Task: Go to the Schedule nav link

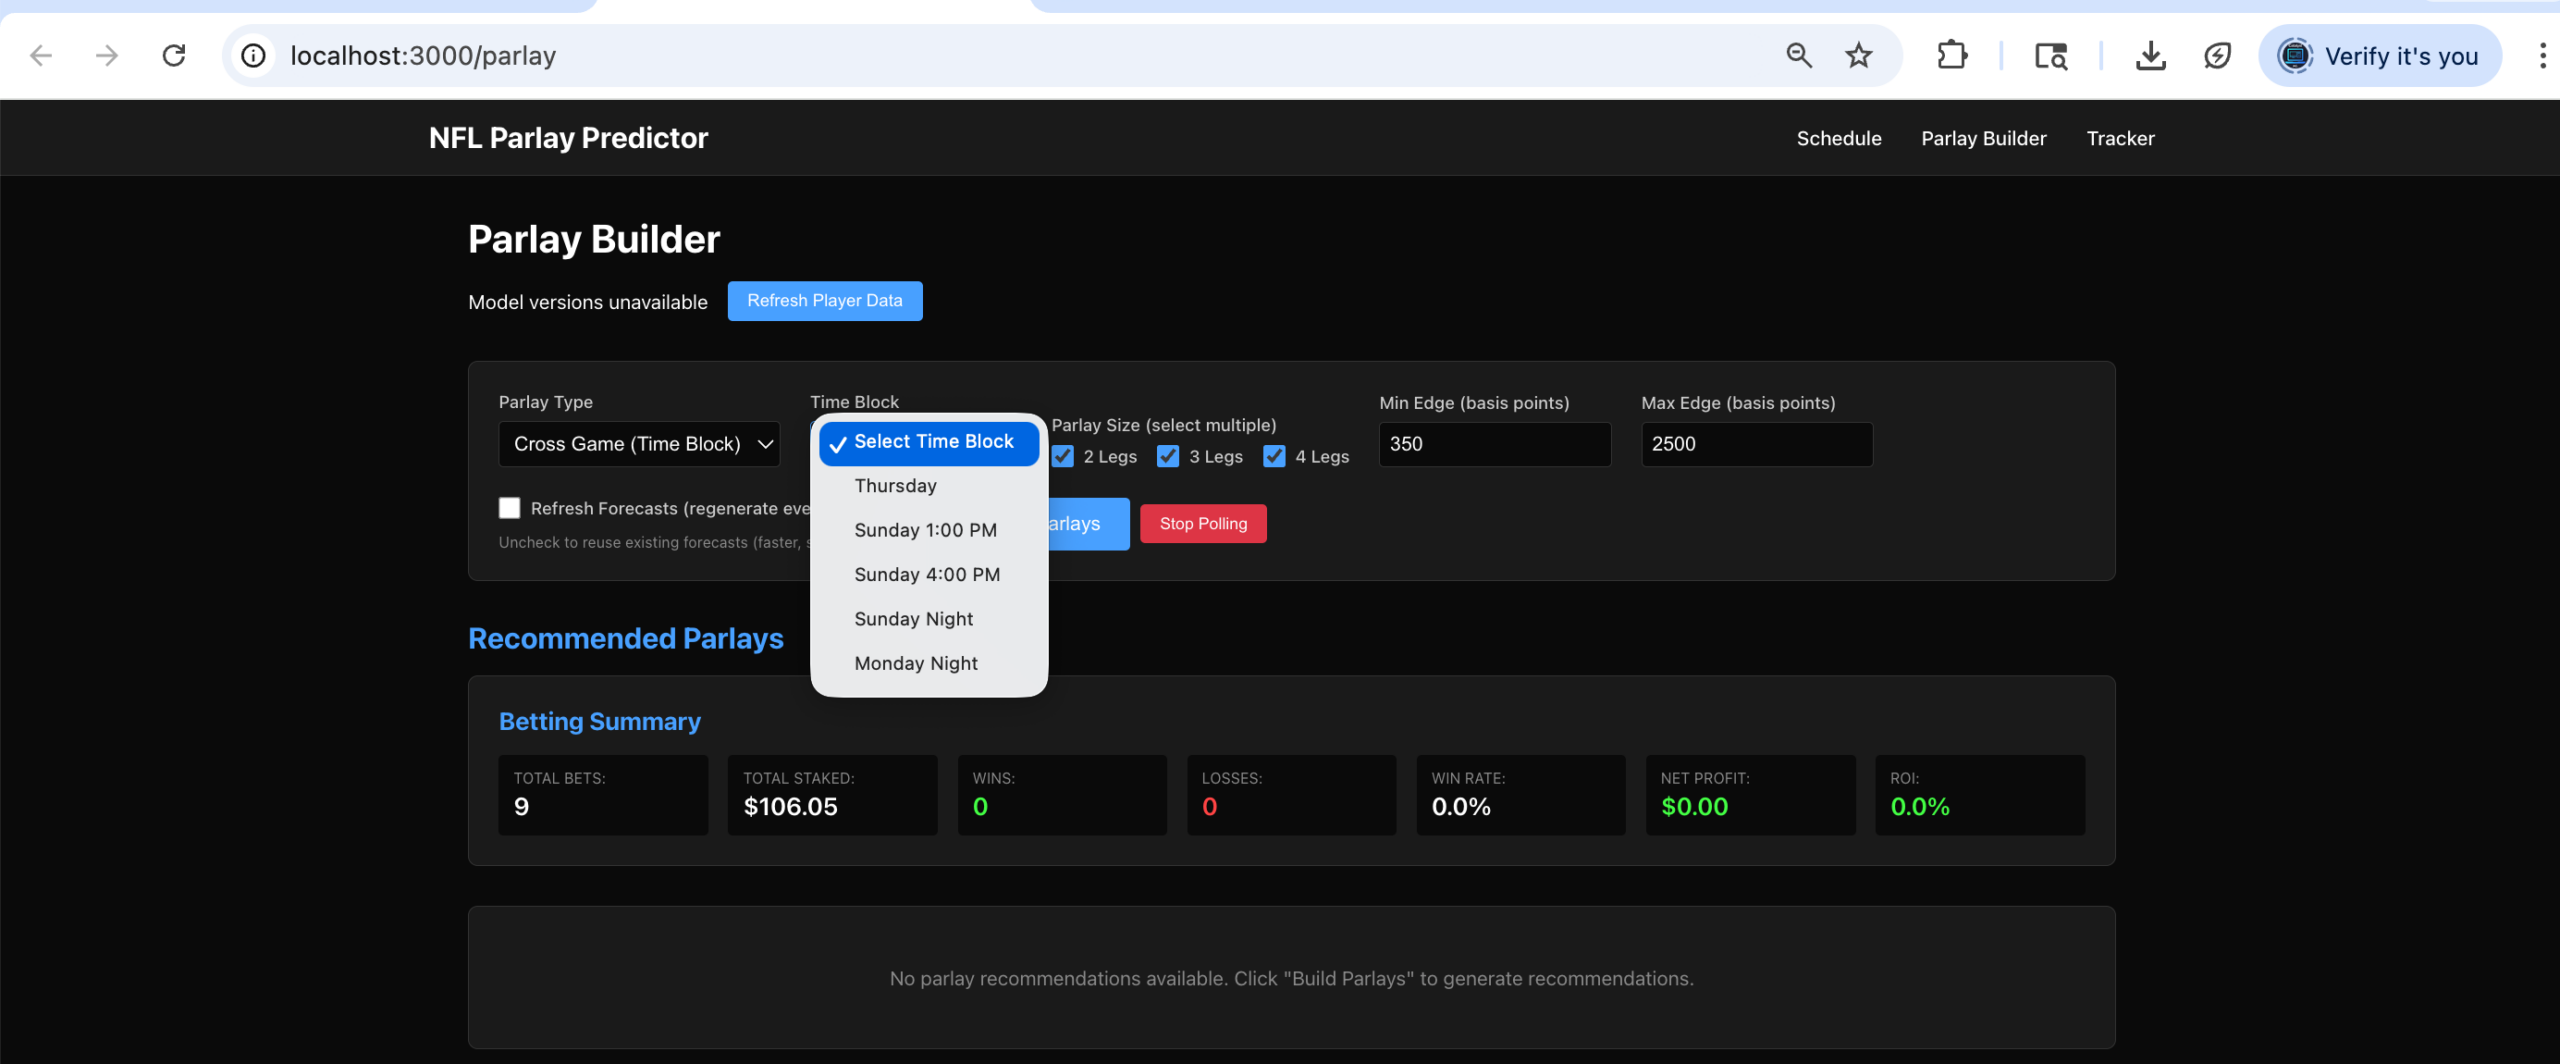Action: coord(1838,139)
